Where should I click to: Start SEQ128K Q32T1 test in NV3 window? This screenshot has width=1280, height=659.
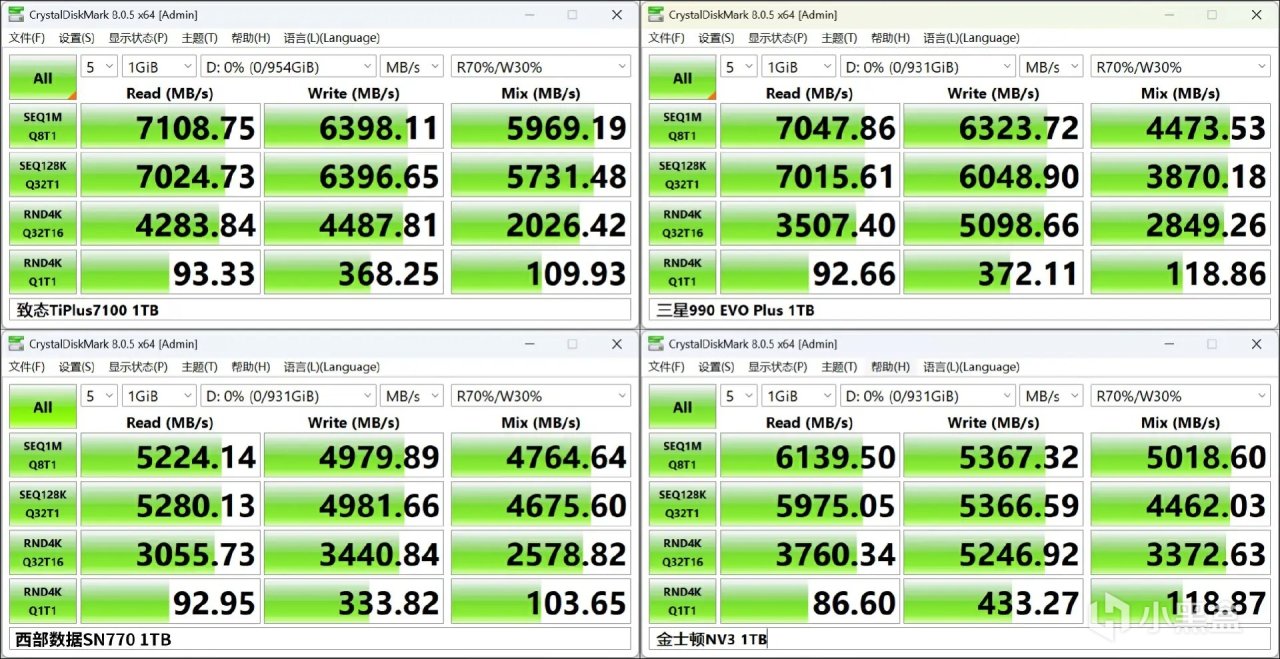(x=683, y=504)
